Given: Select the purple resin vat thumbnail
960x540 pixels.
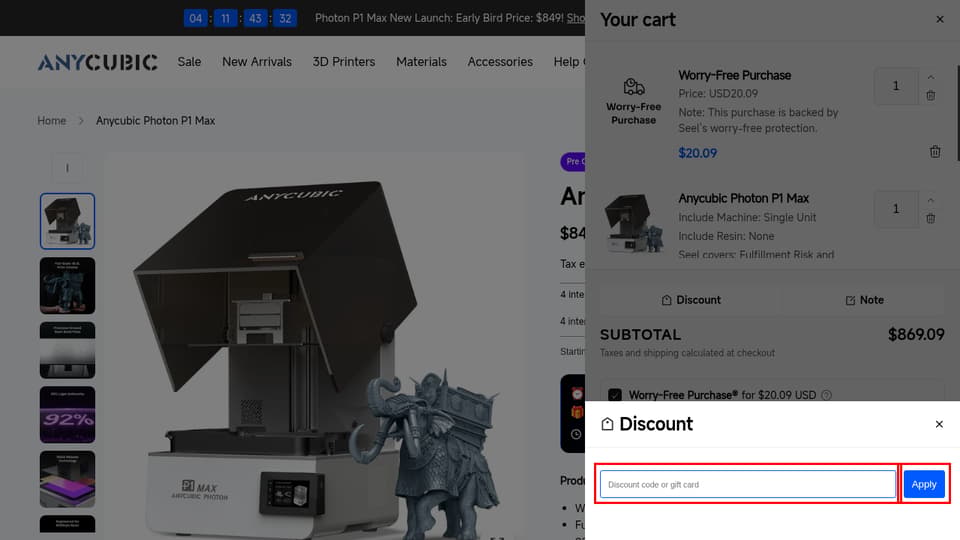Looking at the screenshot, I should [x=67, y=479].
